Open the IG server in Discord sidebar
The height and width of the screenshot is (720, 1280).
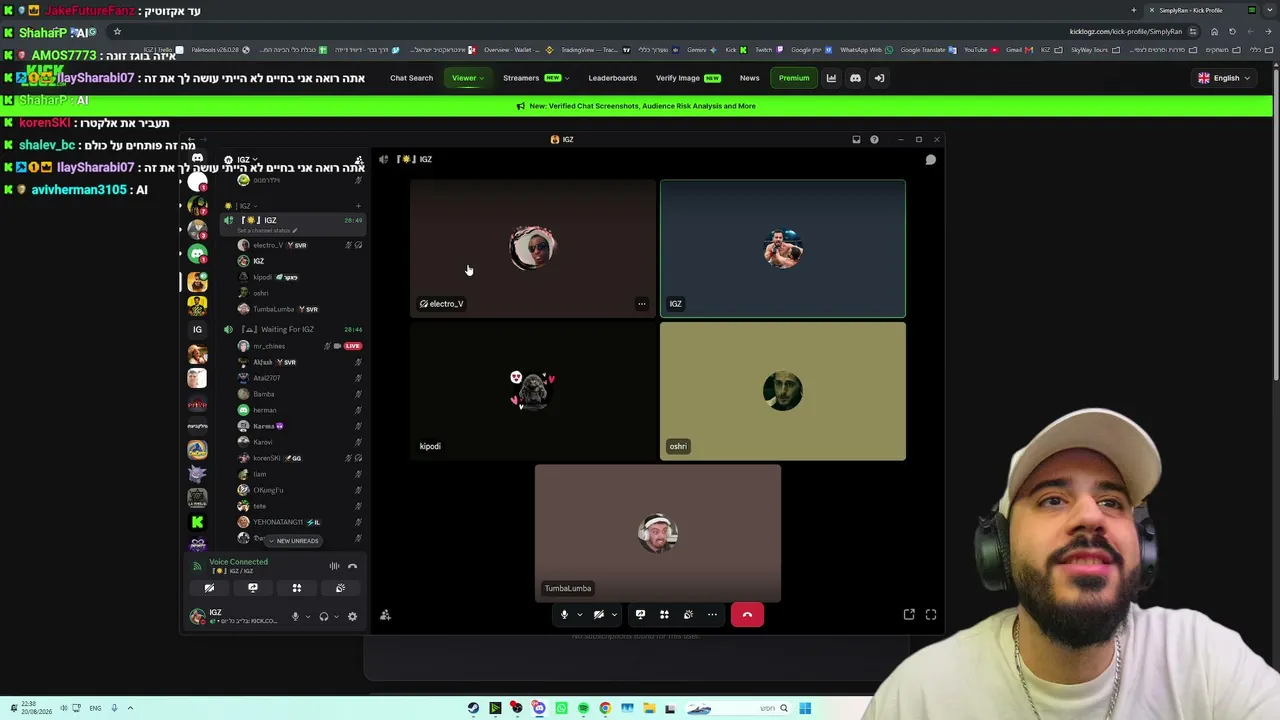(197, 329)
